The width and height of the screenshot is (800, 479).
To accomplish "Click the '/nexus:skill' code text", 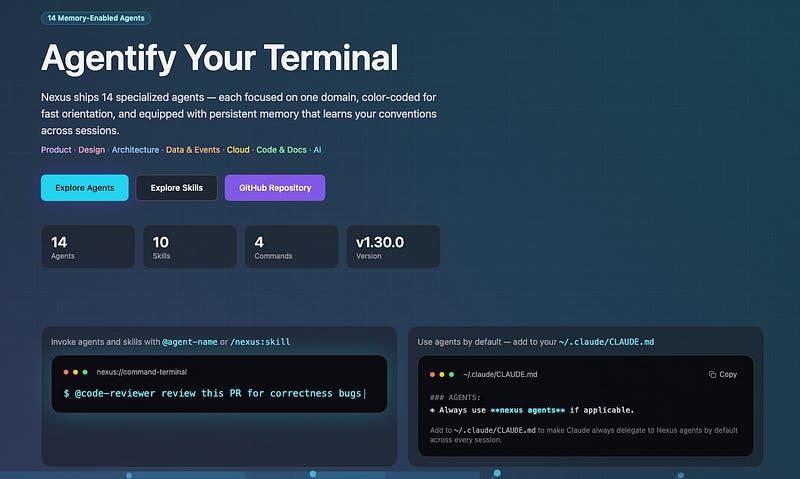I will point(260,342).
